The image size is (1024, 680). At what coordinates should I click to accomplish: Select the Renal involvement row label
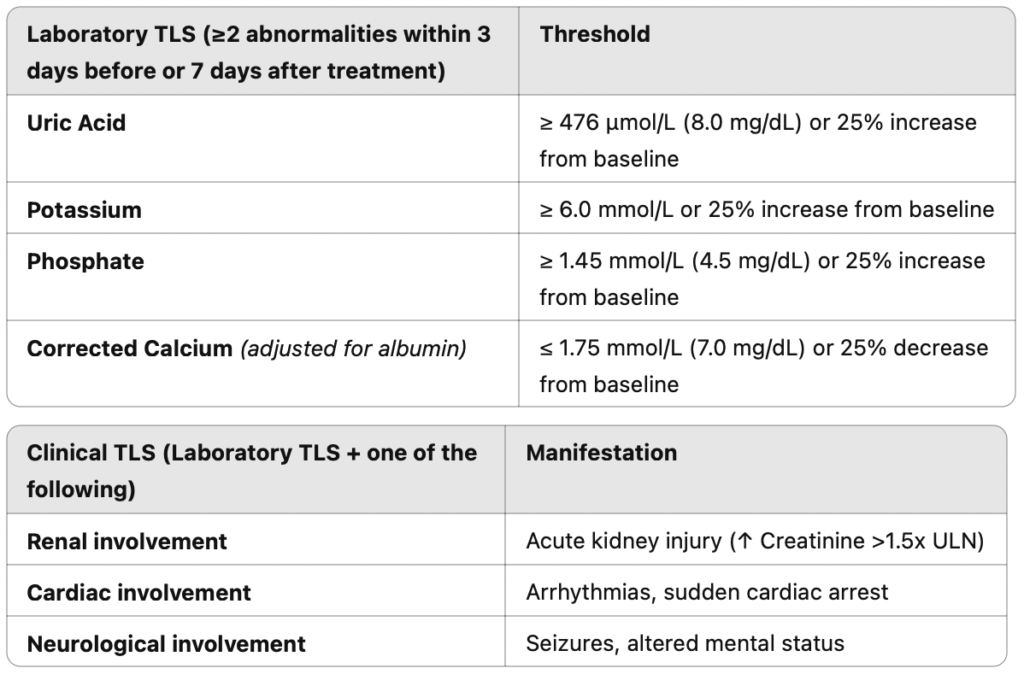127,542
